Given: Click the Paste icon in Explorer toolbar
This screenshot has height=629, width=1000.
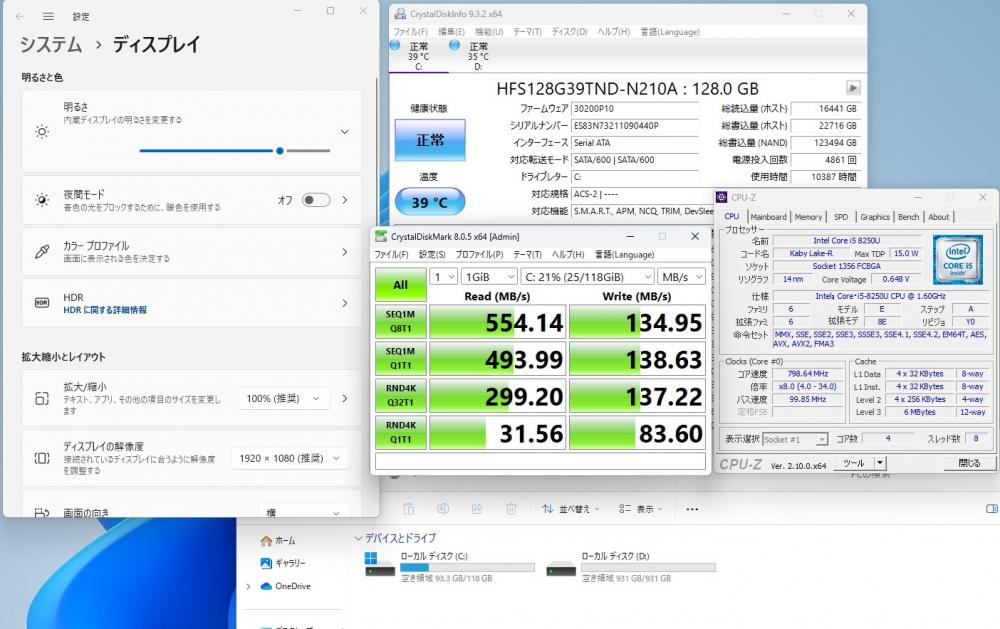Looking at the screenshot, I should [x=409, y=508].
